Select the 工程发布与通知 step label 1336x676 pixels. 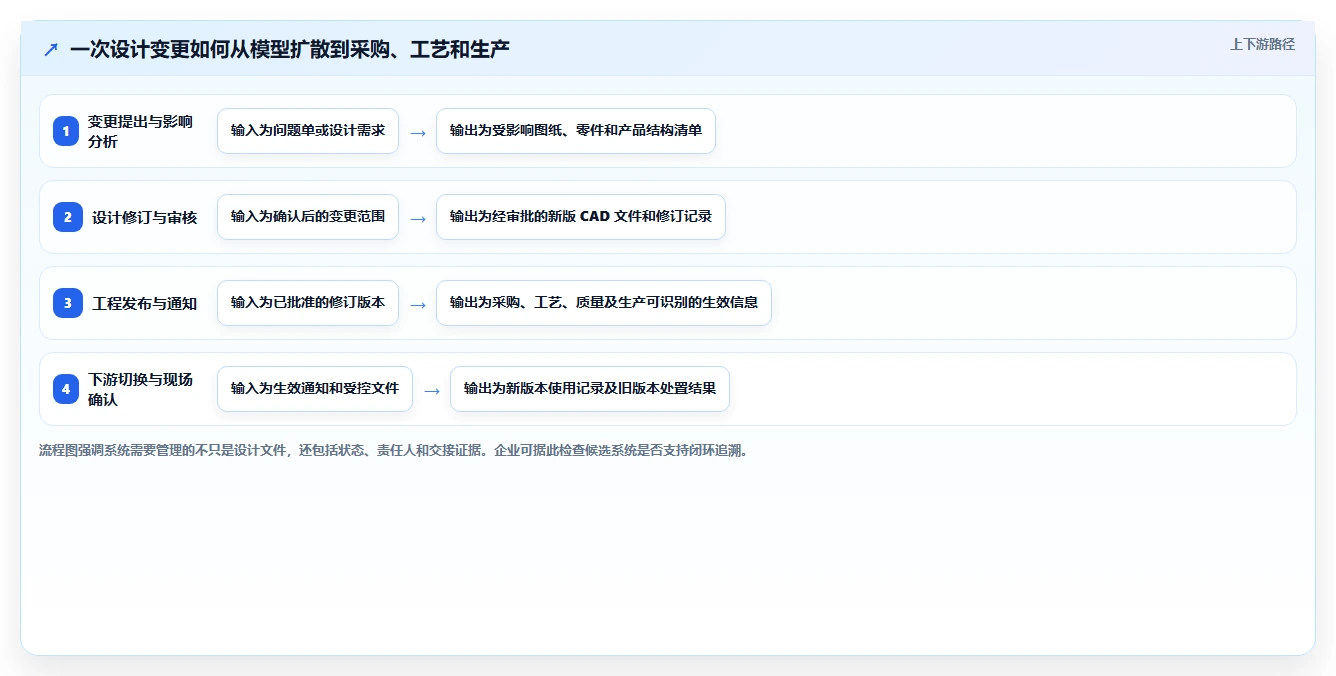(145, 303)
